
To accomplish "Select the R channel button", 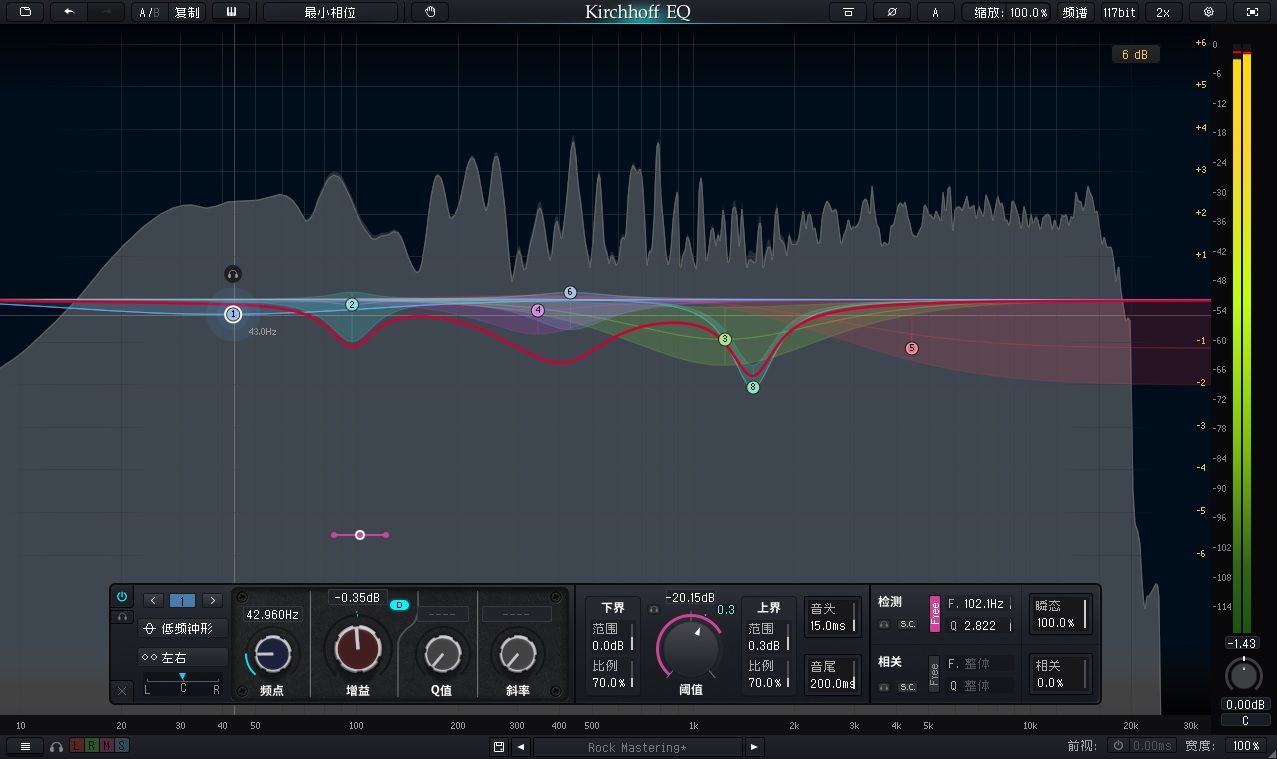I will (x=92, y=746).
